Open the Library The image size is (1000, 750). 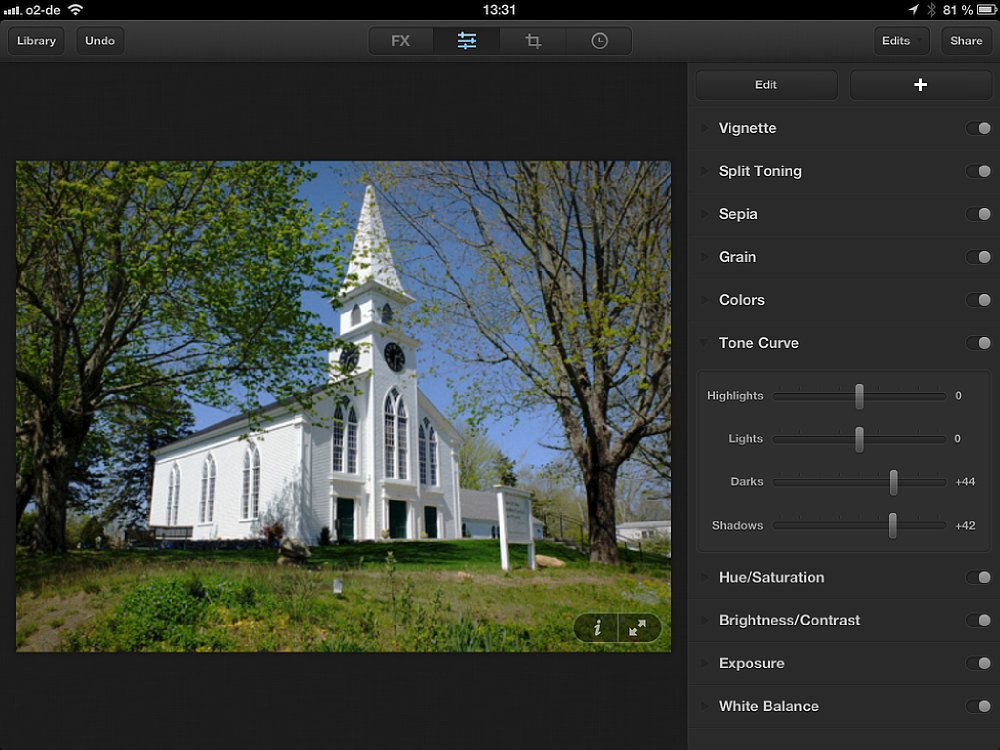point(36,41)
